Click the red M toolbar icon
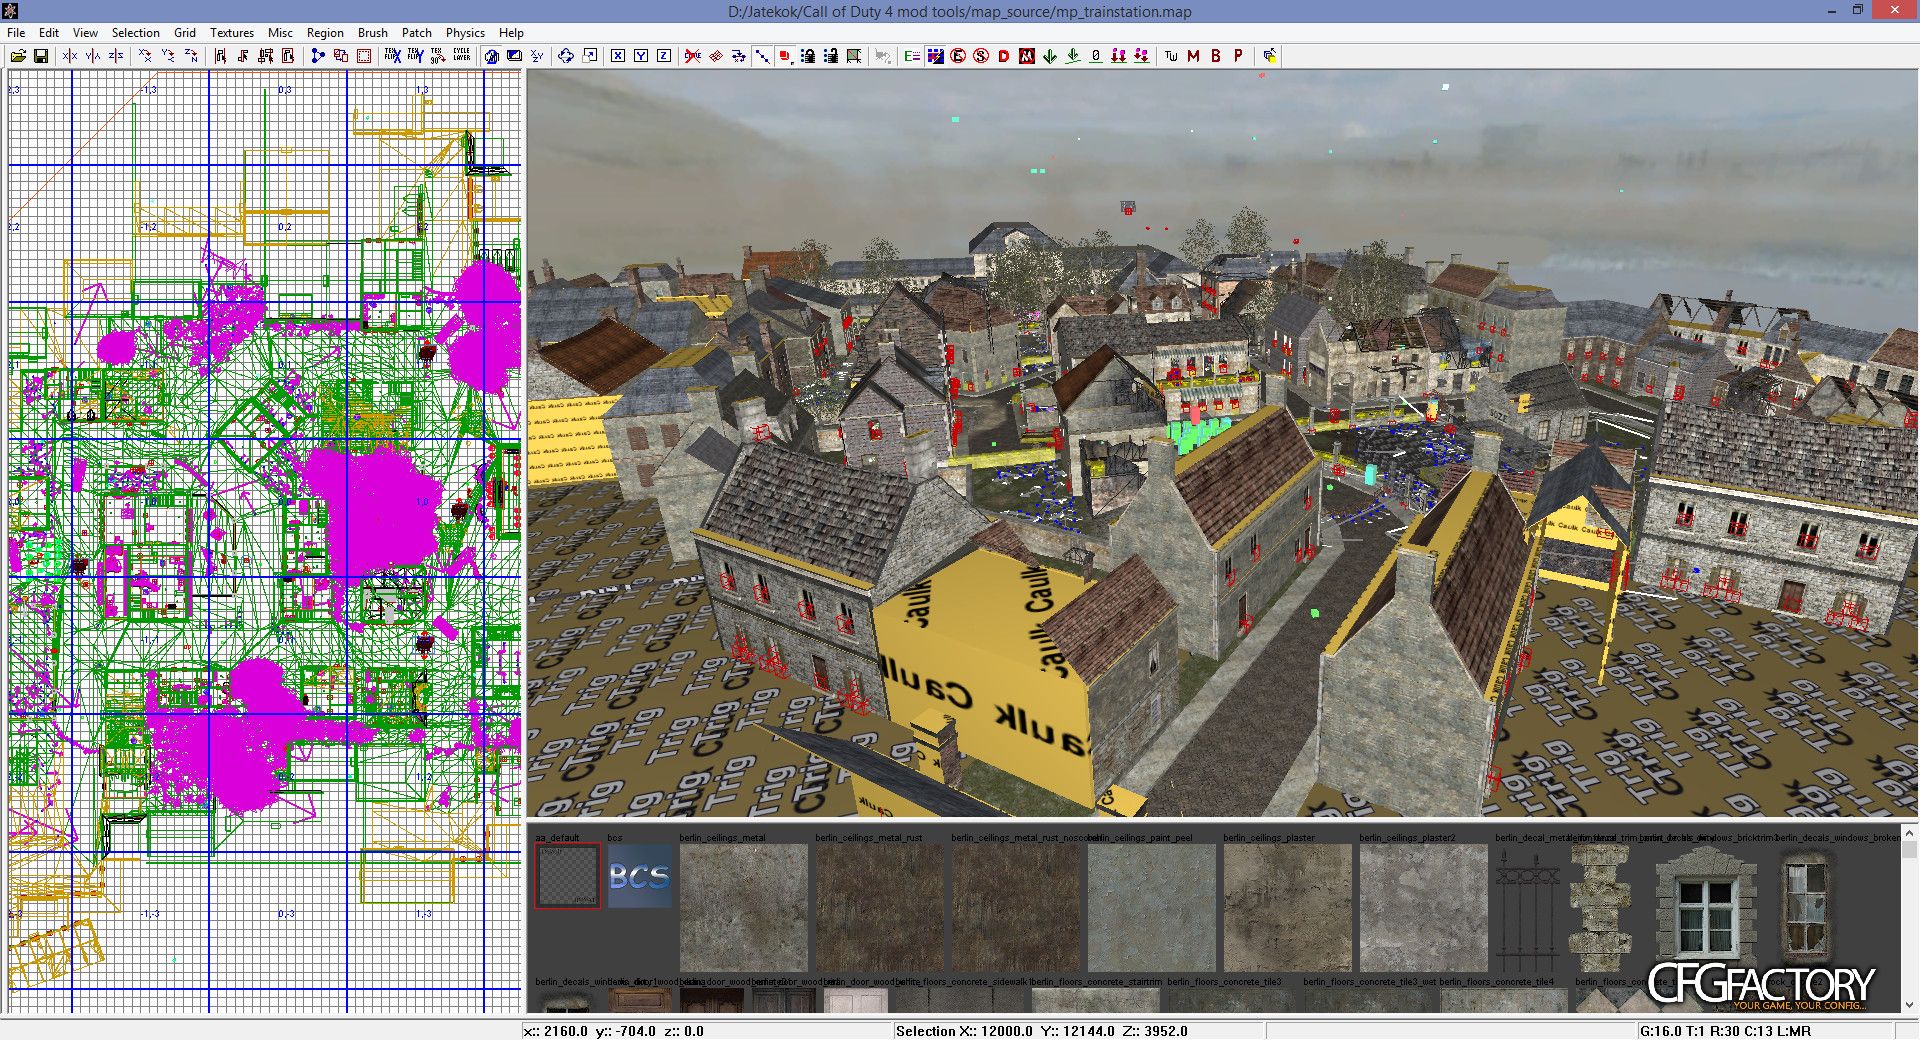This screenshot has height=1040, width=1920. pyautogui.click(x=1193, y=56)
